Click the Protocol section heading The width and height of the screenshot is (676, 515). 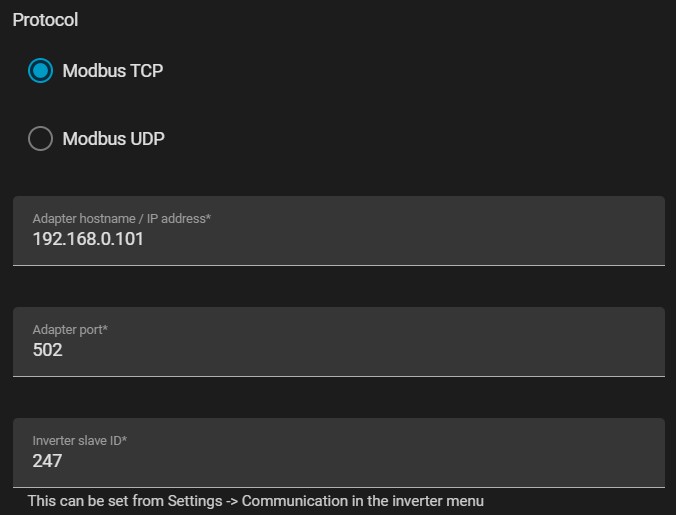[x=45, y=20]
